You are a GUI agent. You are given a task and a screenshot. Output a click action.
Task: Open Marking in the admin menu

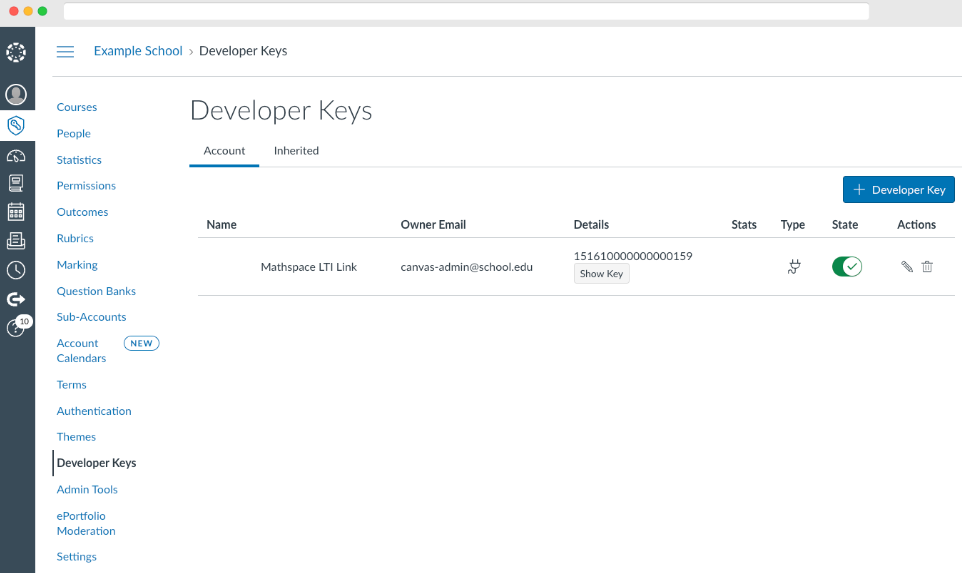click(77, 265)
